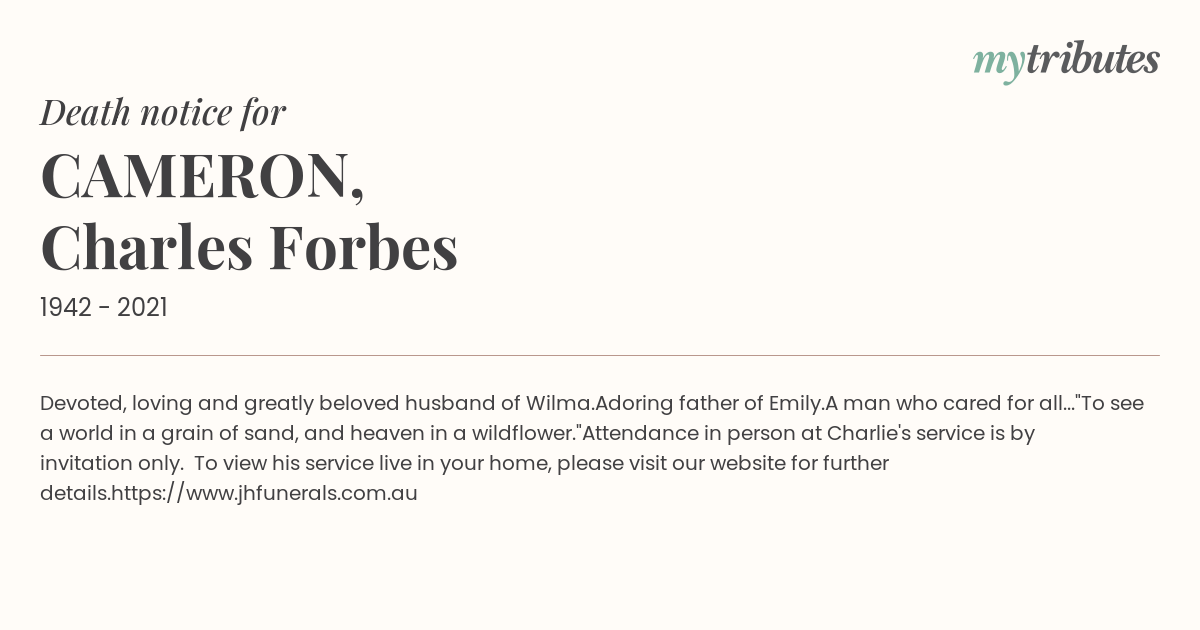Click the horizontal divider line

coord(600,355)
